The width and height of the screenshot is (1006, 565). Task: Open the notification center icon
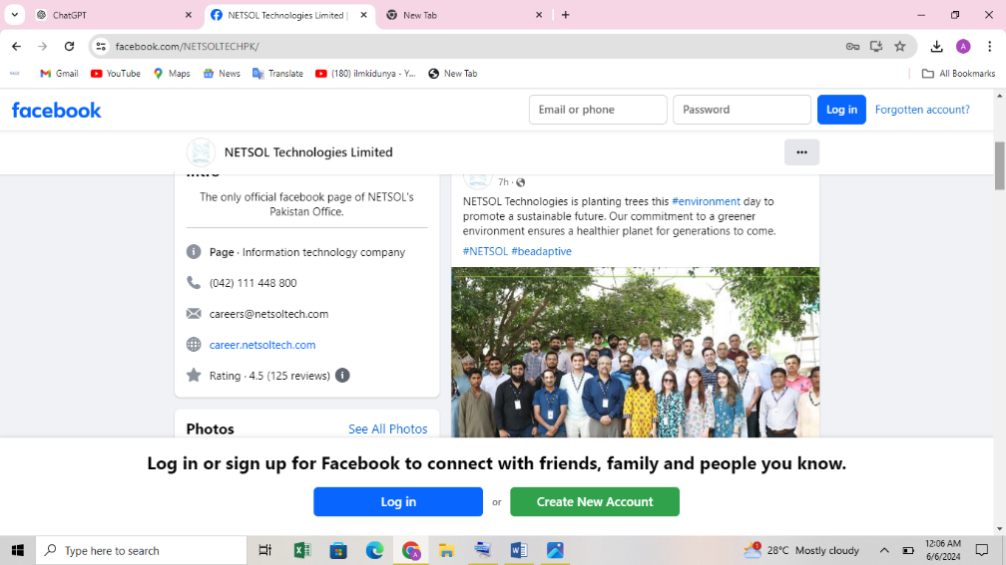982,550
